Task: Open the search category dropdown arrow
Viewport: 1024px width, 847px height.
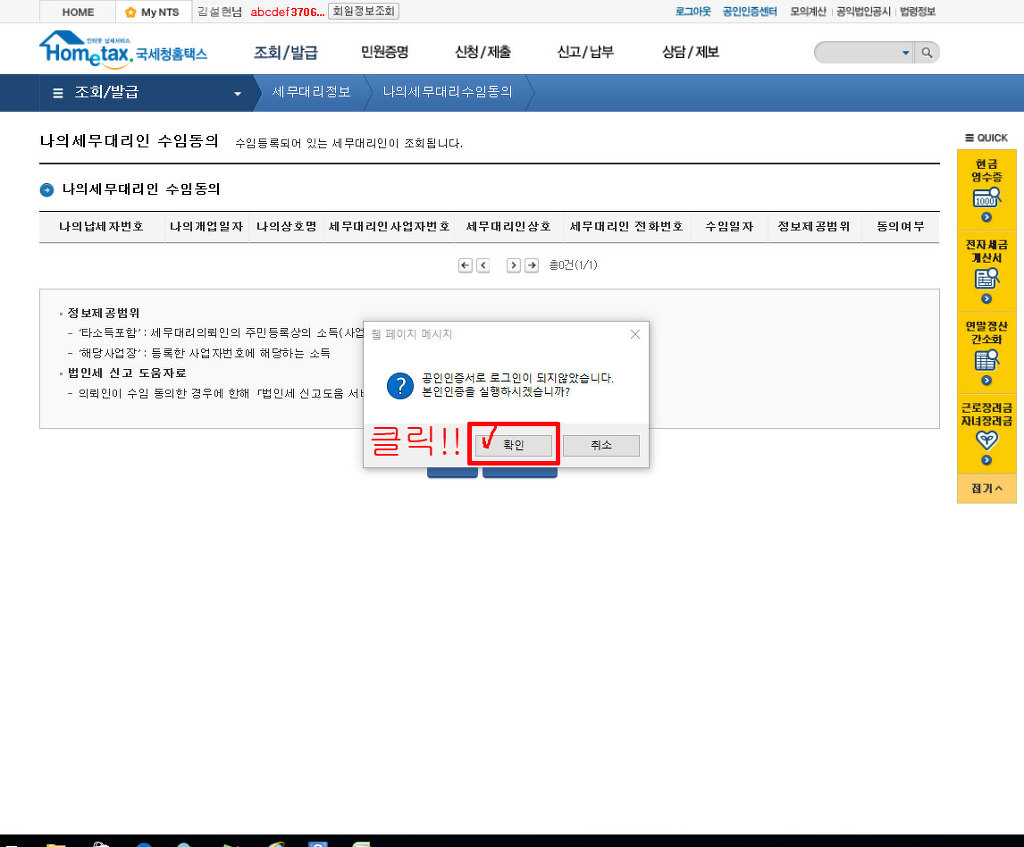Action: pos(906,52)
